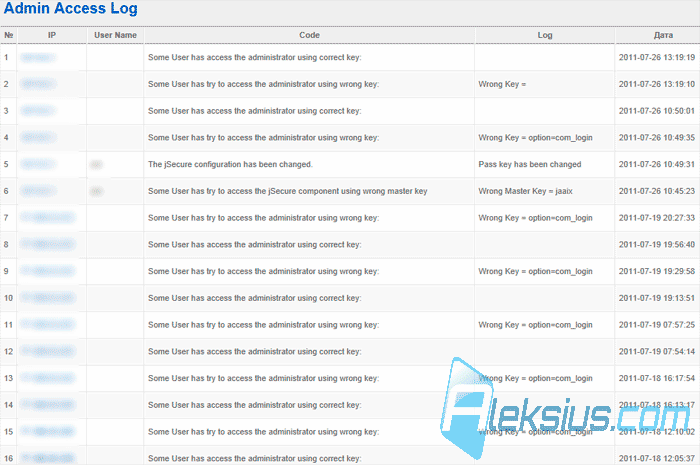The width and height of the screenshot is (700, 465).
Task: Click the User Name column header
Action: (115, 35)
